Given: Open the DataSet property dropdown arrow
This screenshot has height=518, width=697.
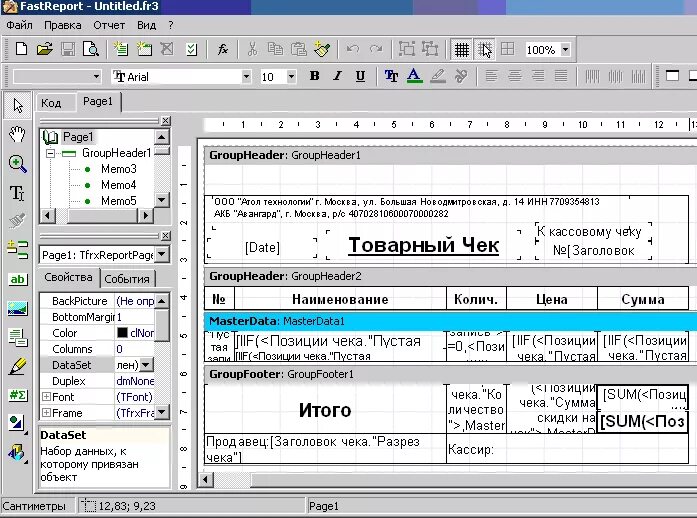Looking at the screenshot, I should (145, 365).
